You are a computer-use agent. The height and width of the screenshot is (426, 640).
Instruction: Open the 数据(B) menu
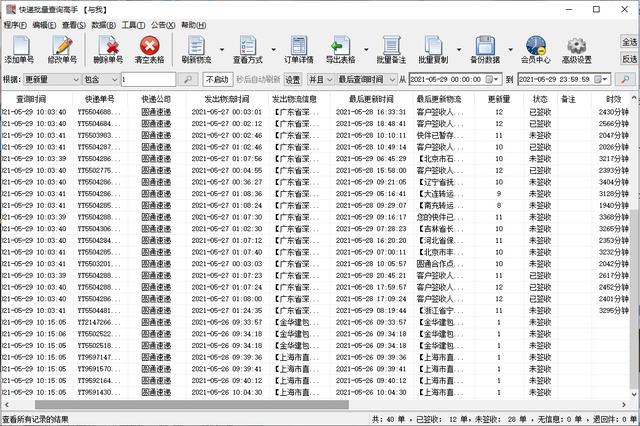[x=104, y=25]
